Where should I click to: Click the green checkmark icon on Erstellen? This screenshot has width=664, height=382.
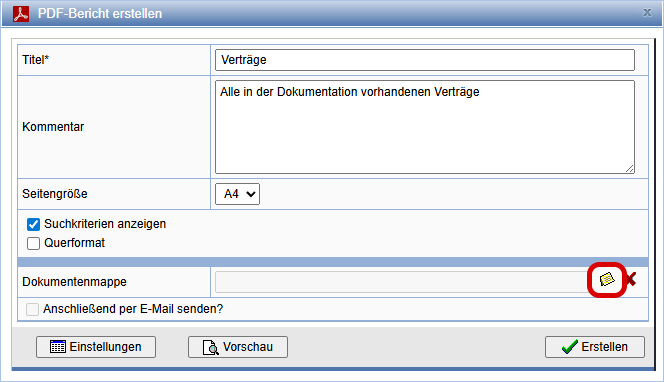click(570, 346)
